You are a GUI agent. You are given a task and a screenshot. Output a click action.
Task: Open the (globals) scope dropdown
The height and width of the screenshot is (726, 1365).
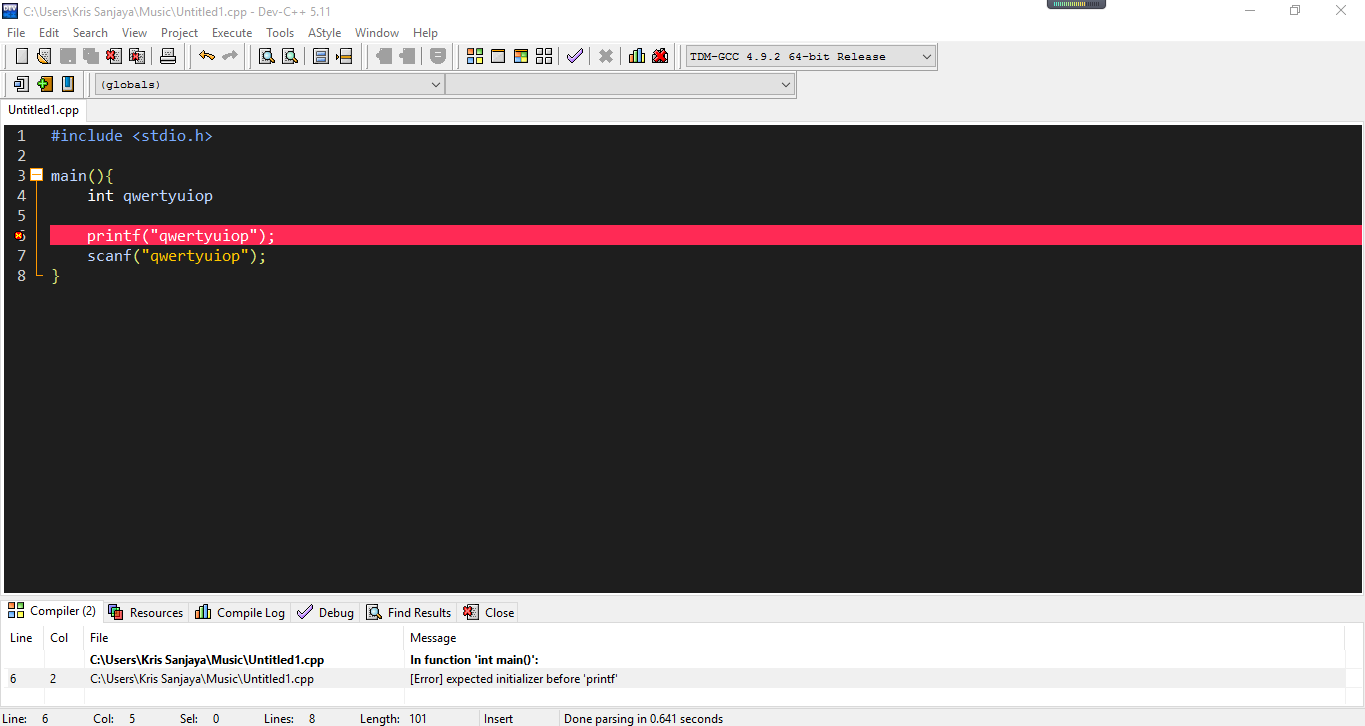tap(269, 85)
